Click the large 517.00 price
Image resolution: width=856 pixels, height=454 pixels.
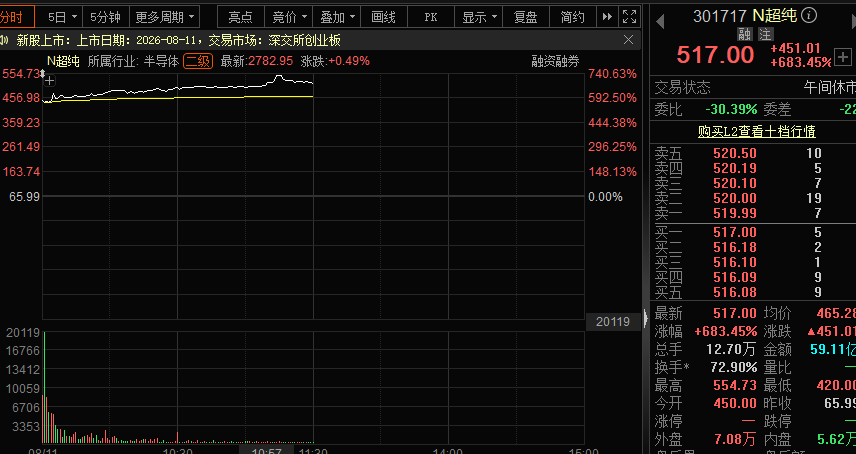[715, 55]
